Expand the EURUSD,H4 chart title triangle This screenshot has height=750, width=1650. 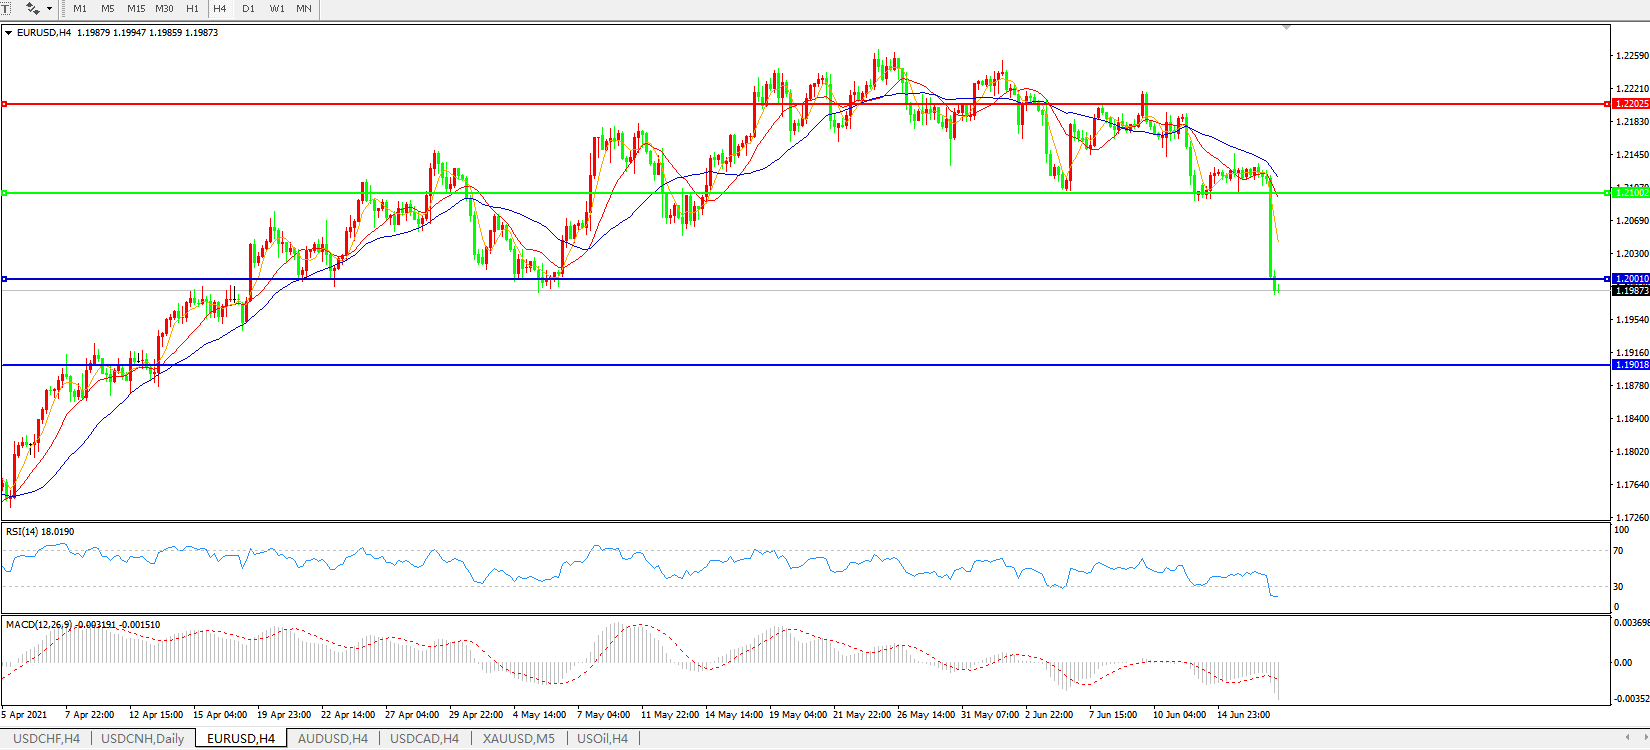(9, 33)
